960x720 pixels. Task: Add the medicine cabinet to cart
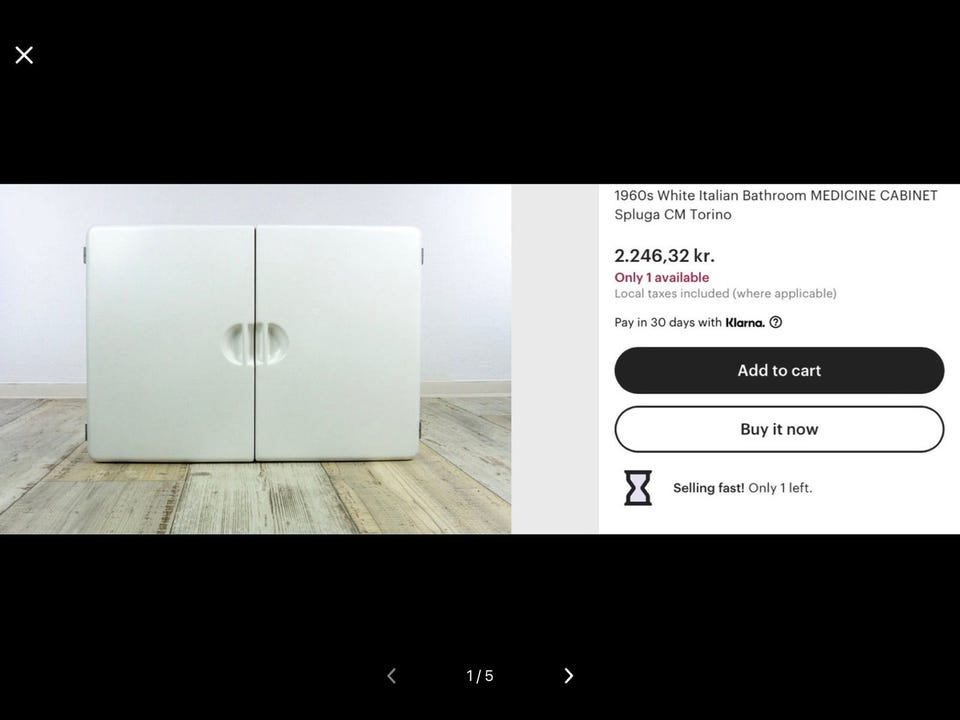779,370
